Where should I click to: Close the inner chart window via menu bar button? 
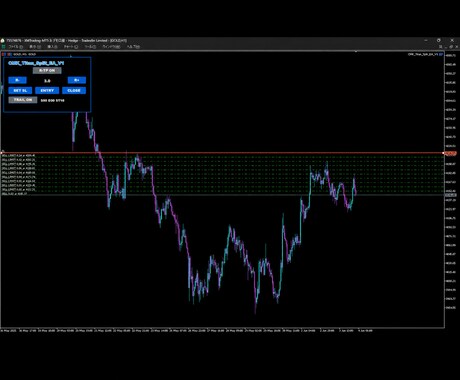456,47
